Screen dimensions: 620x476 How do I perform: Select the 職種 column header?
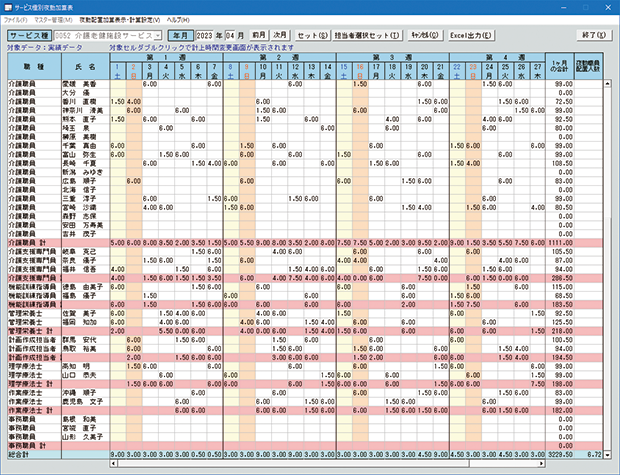(x=34, y=67)
